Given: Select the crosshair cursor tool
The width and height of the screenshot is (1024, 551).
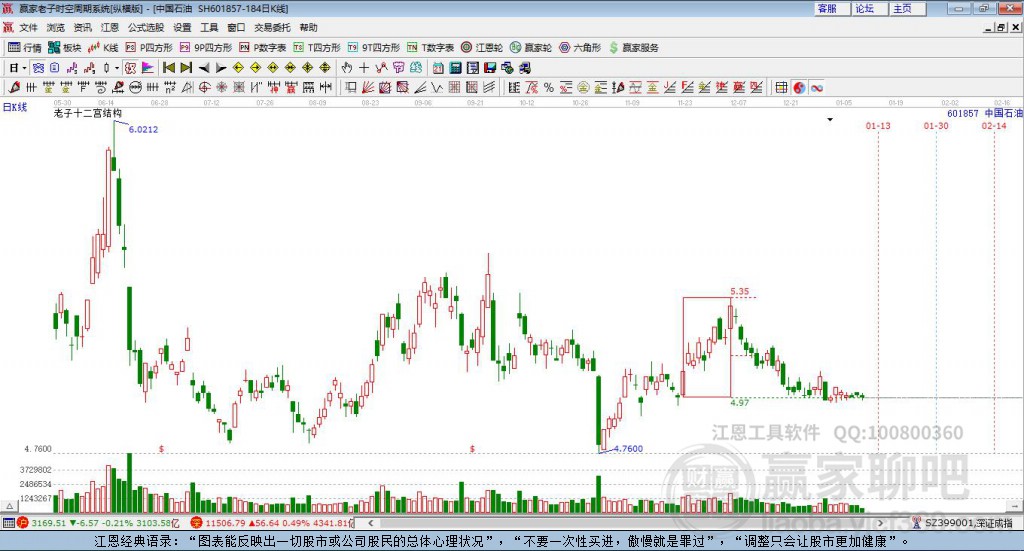Looking at the screenshot, I should point(364,68).
